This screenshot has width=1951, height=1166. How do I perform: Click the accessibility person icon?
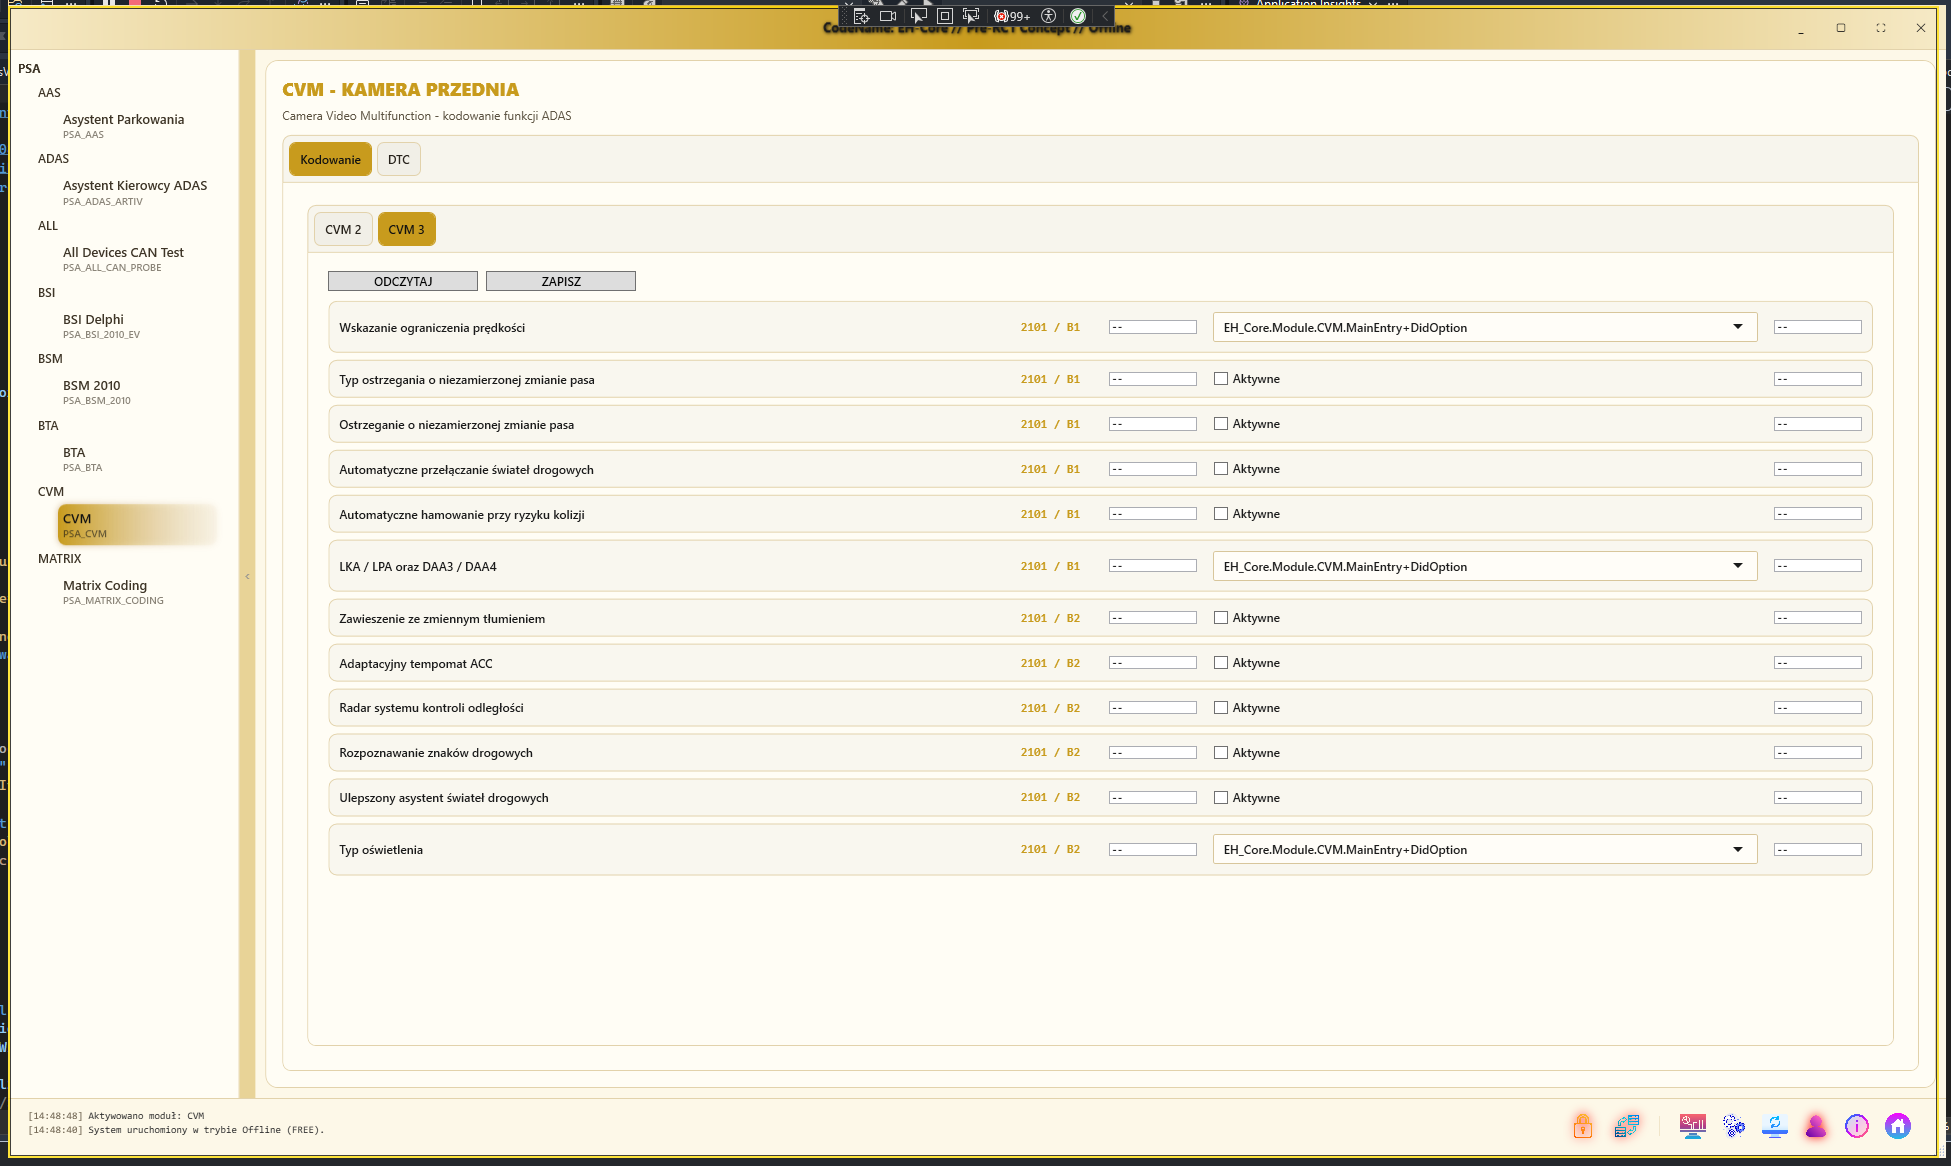pyautogui.click(x=1048, y=16)
